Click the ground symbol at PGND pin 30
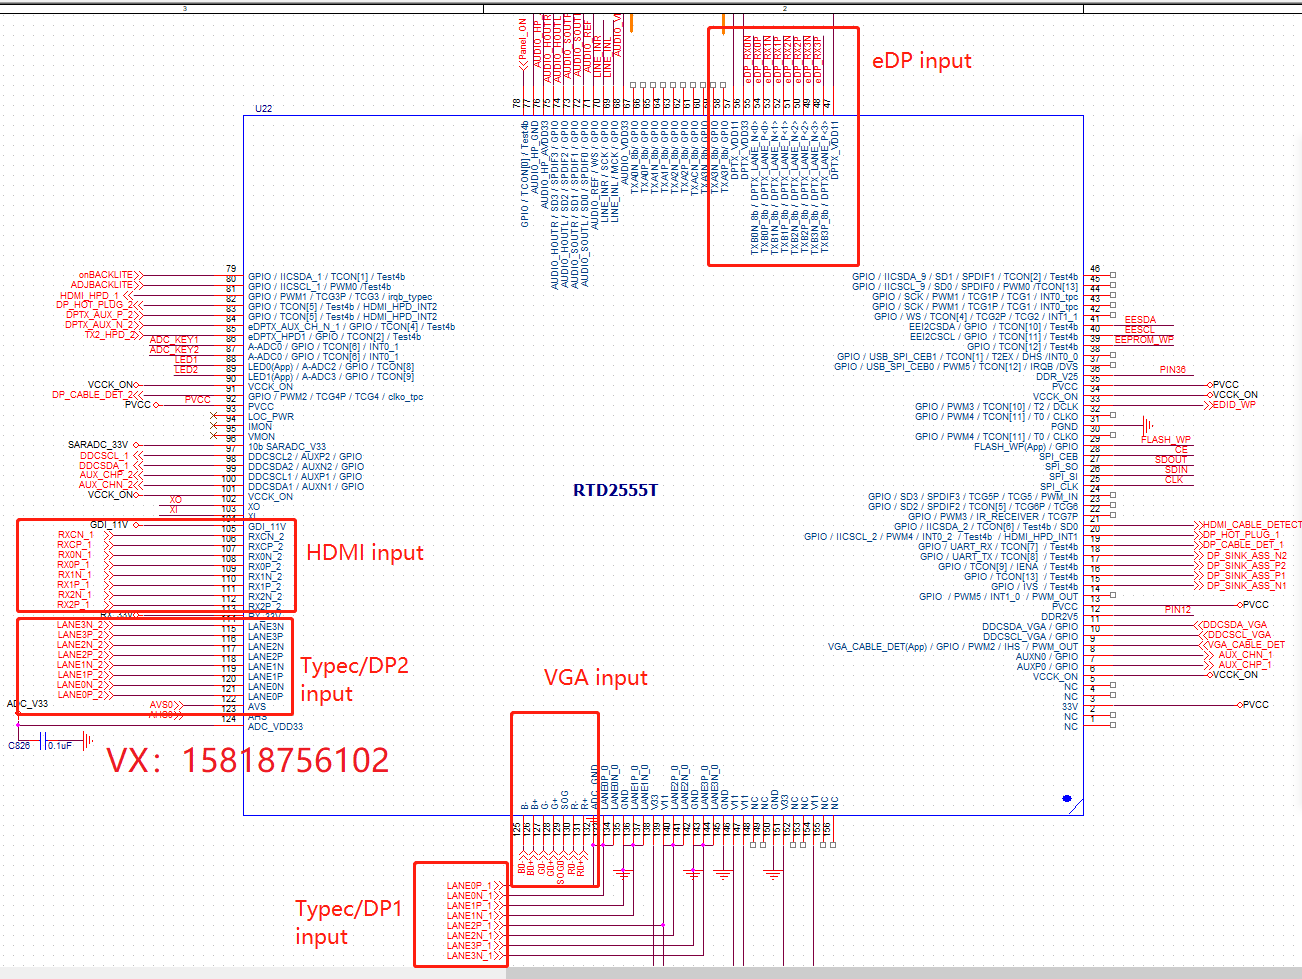 click(1148, 426)
